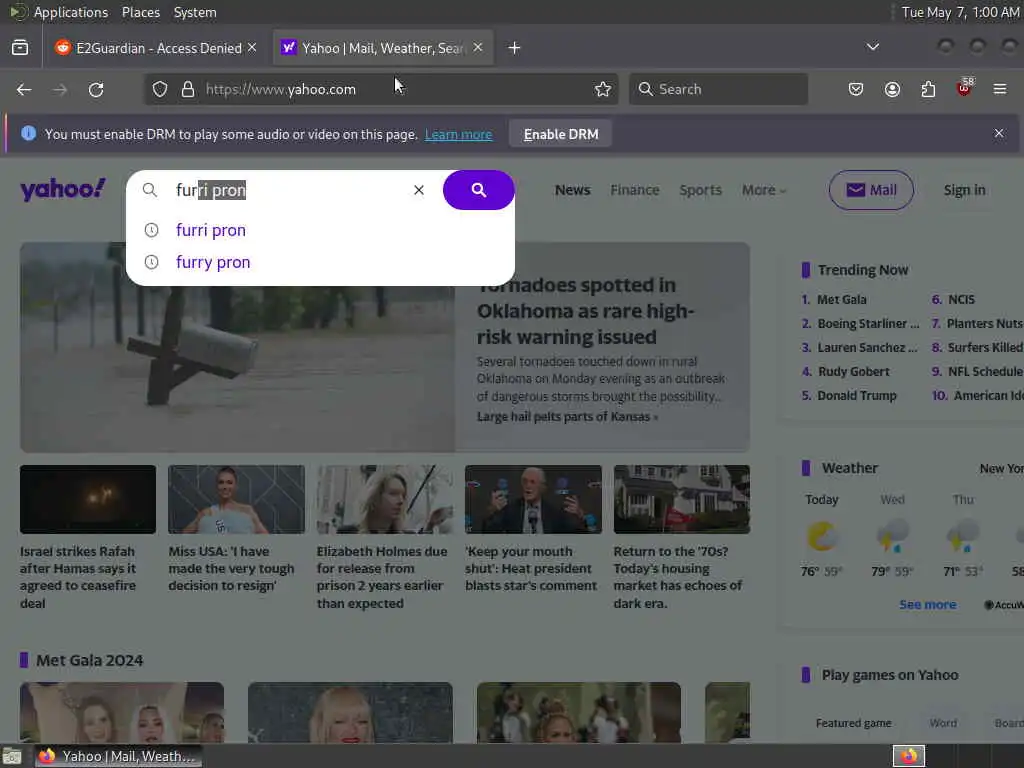Open the tornadoes in Oklahoma headline
Screen dimensions: 1024x768
tap(586, 311)
